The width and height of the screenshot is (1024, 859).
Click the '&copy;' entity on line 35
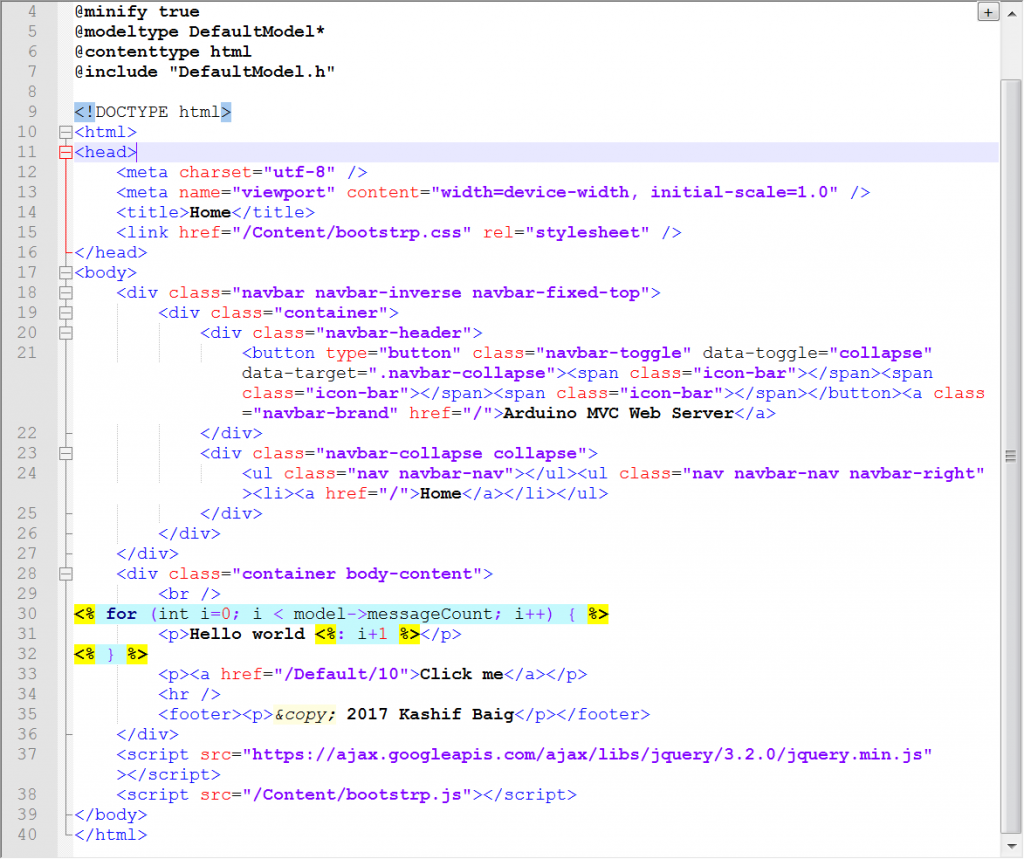[x=305, y=715]
